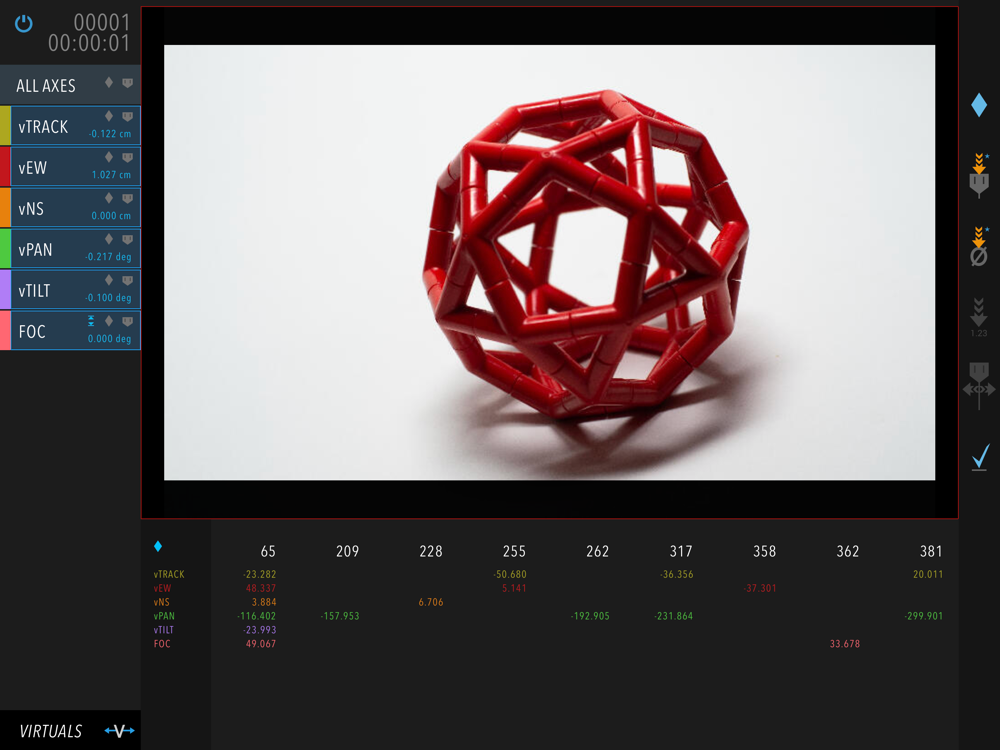Image resolution: width=1000 pixels, height=750 pixels.
Task: Select keyframe column 209
Action: click(348, 551)
